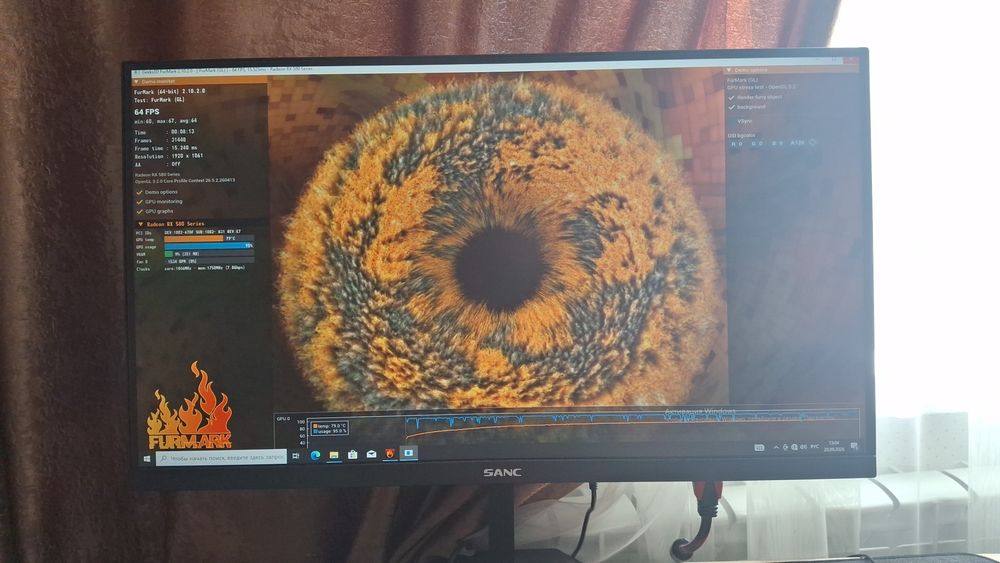Open Microsoft Store from the taskbar

[353, 454]
